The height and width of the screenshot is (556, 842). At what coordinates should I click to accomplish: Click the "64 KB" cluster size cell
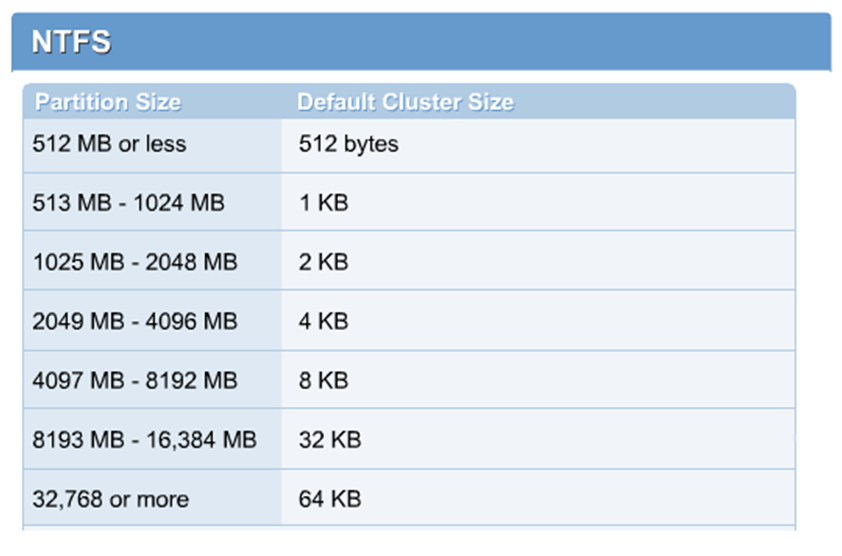point(329,498)
